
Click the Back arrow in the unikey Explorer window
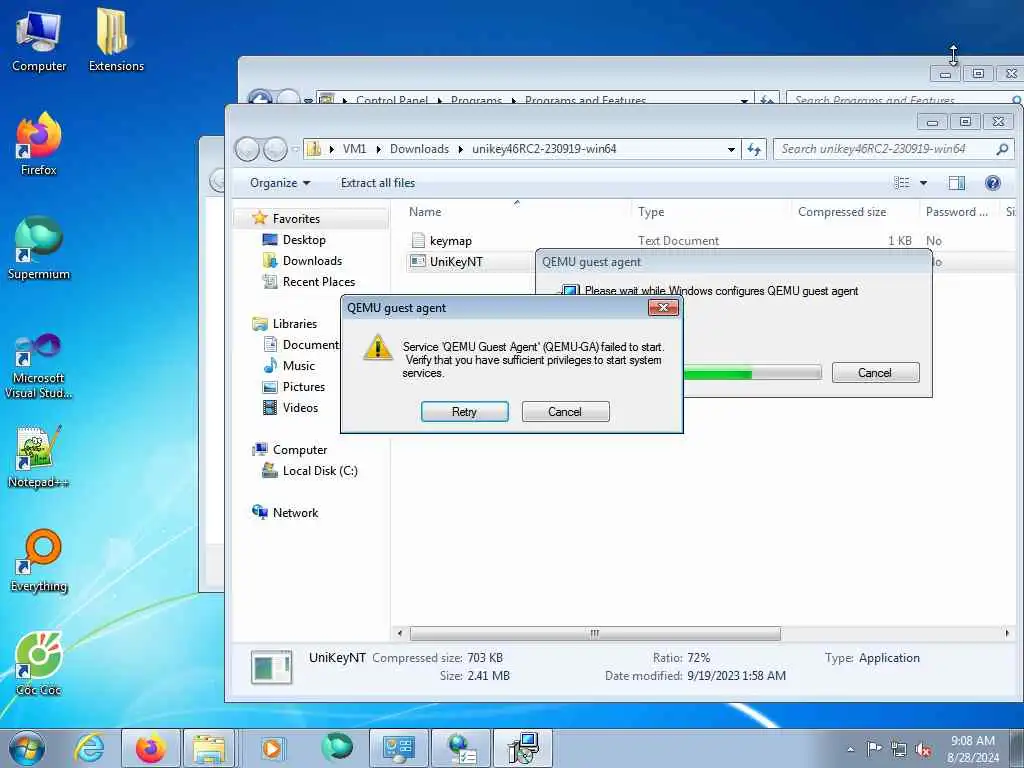pyautogui.click(x=248, y=149)
